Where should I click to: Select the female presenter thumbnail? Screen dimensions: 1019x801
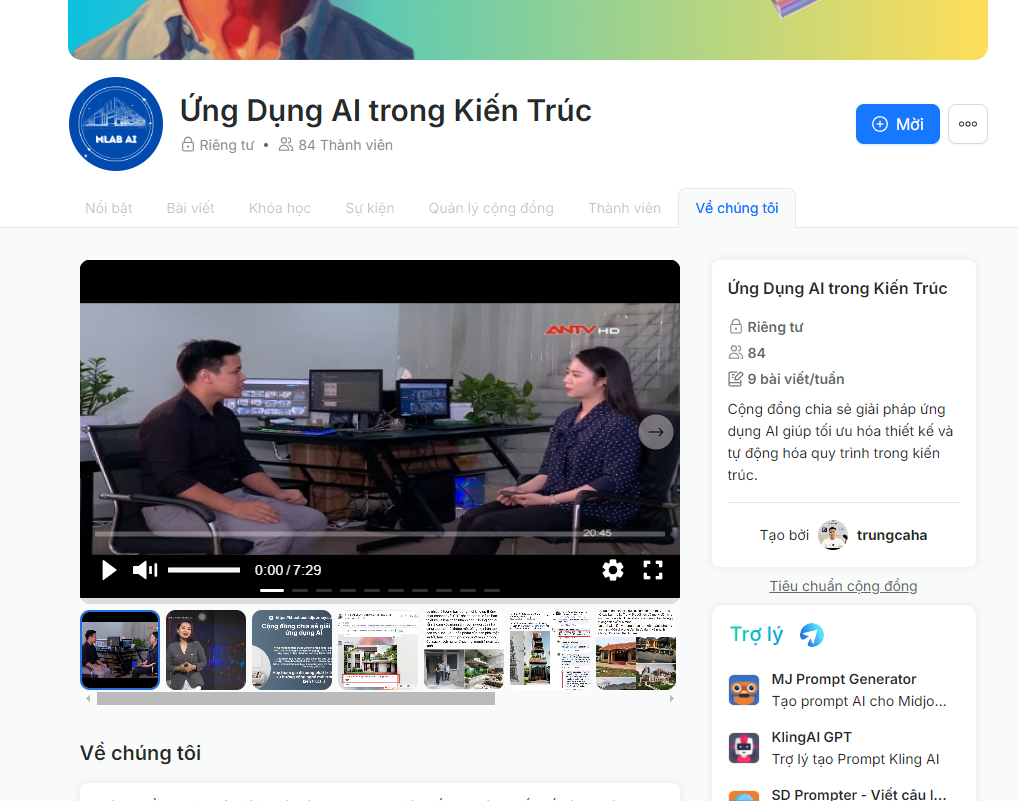(205, 650)
